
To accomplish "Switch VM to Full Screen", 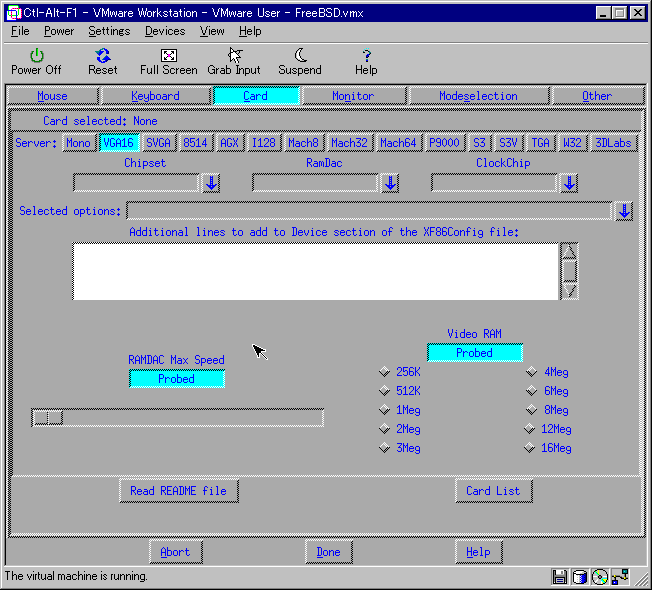I will (x=168, y=62).
